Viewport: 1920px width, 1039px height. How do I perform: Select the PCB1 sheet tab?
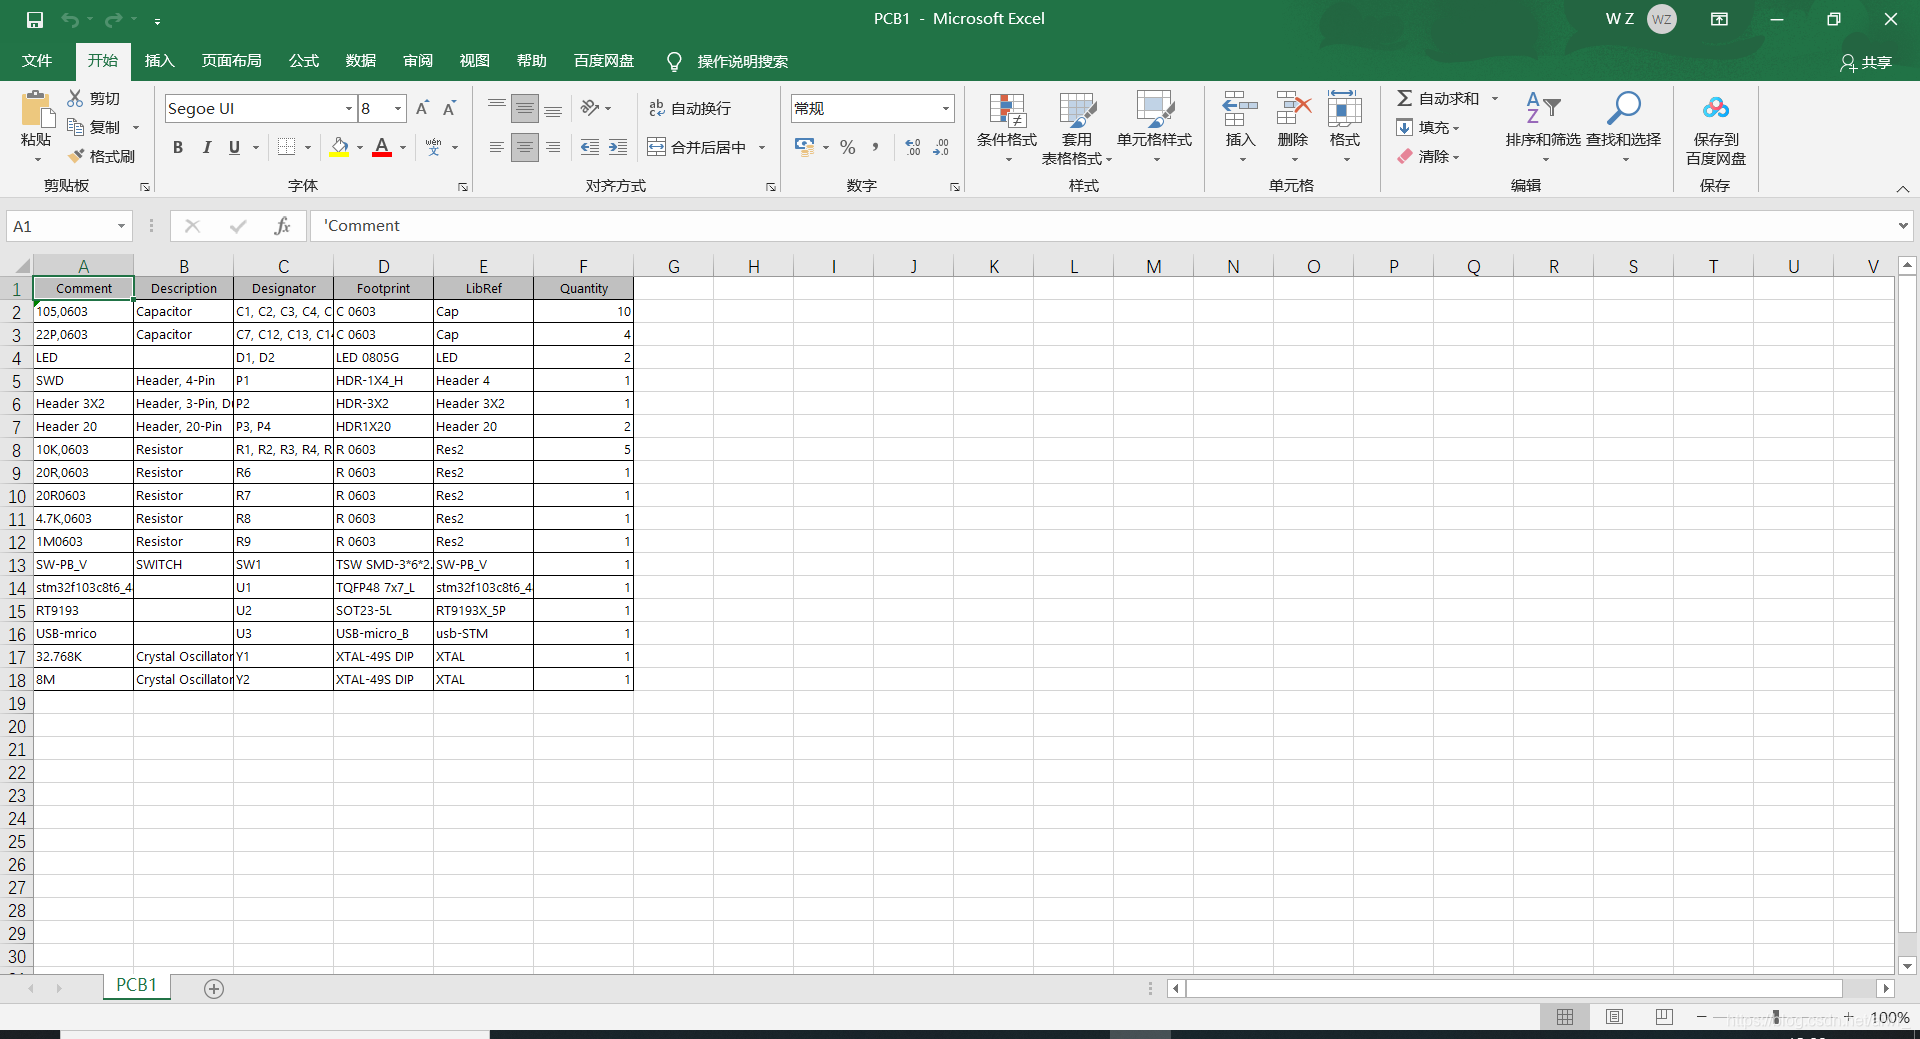[x=137, y=985]
